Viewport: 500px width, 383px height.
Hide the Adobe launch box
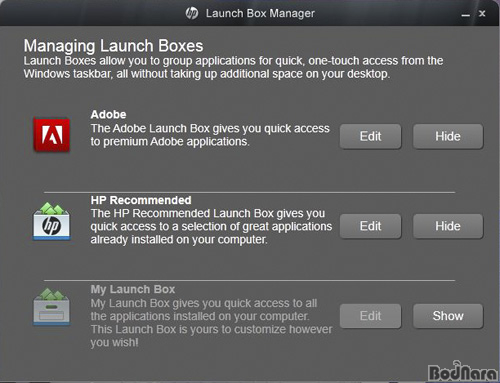(448, 136)
